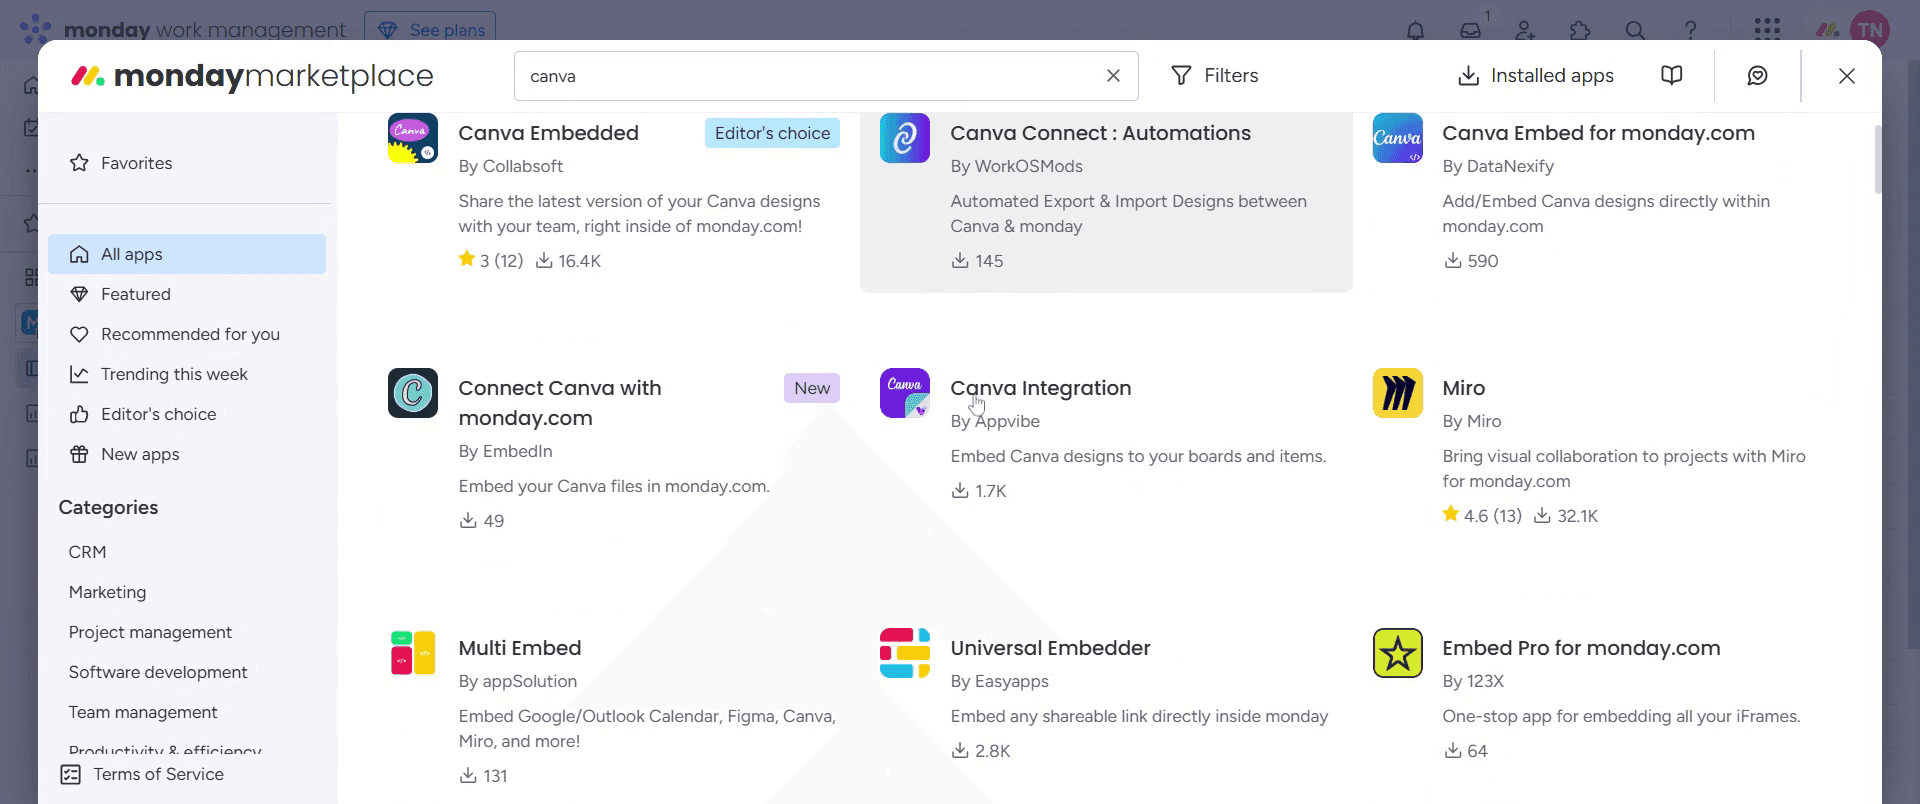Open the products switcher grid icon
The height and width of the screenshot is (804, 1920).
point(1767,29)
